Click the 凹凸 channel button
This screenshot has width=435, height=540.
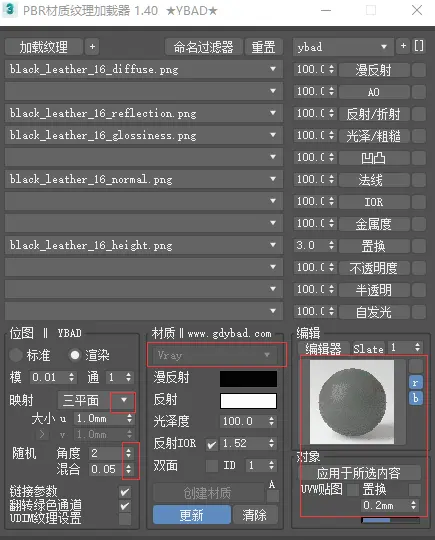[374, 158]
